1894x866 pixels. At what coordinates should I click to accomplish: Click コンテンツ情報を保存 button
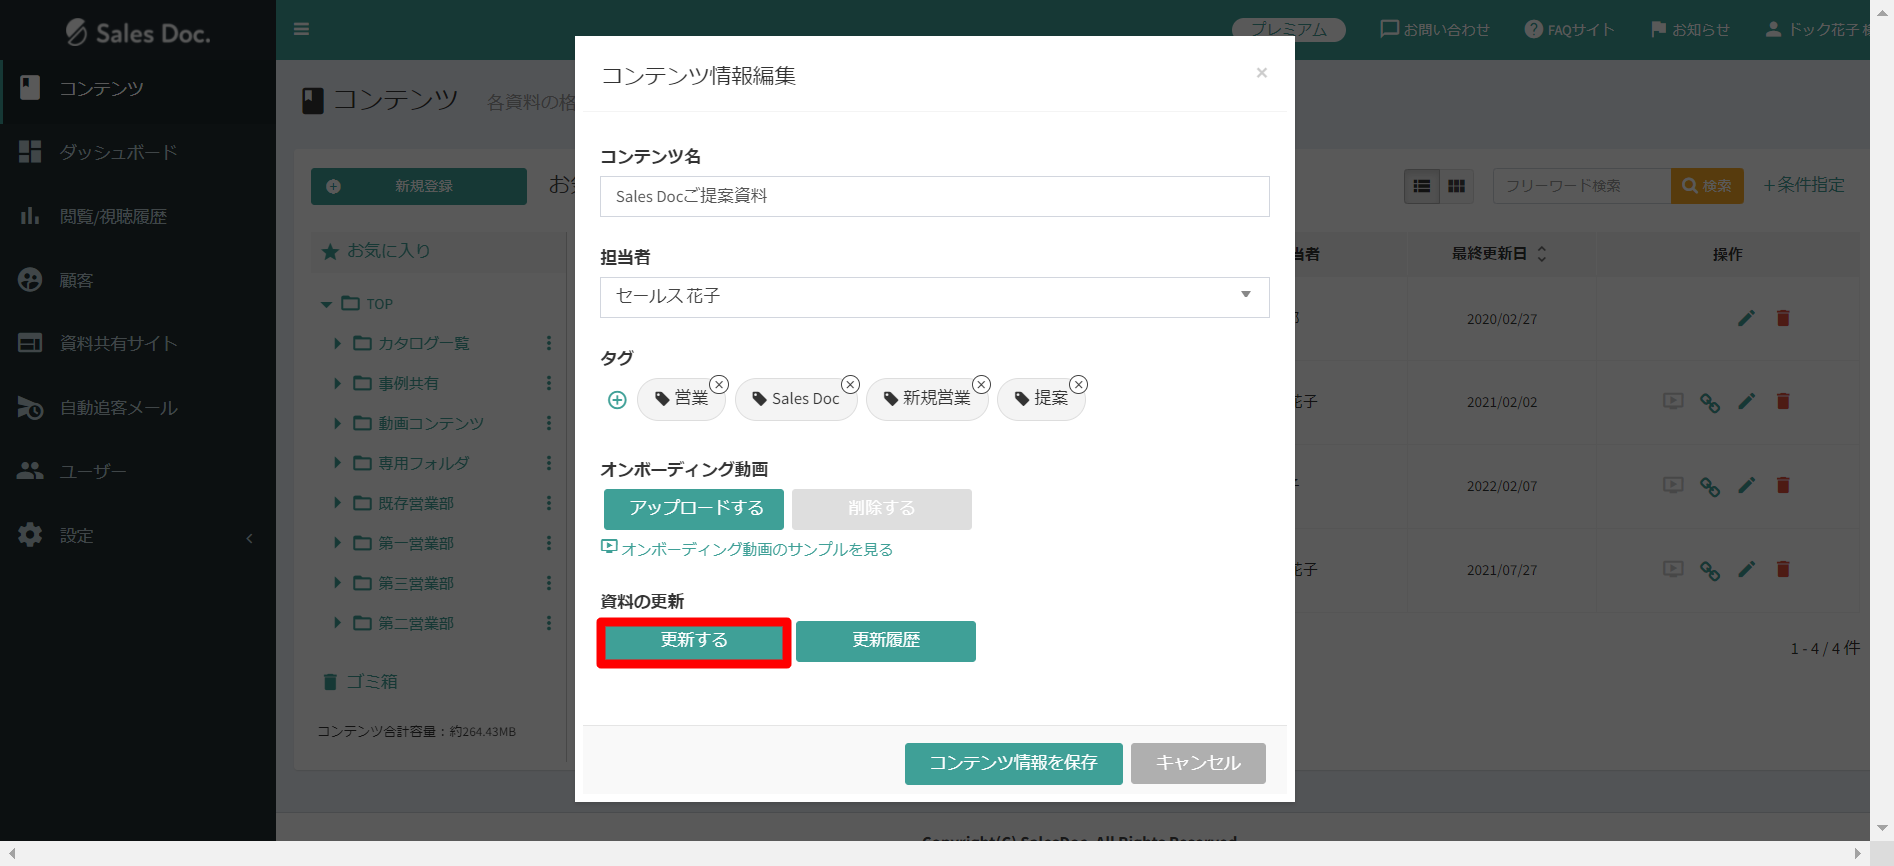(1013, 764)
